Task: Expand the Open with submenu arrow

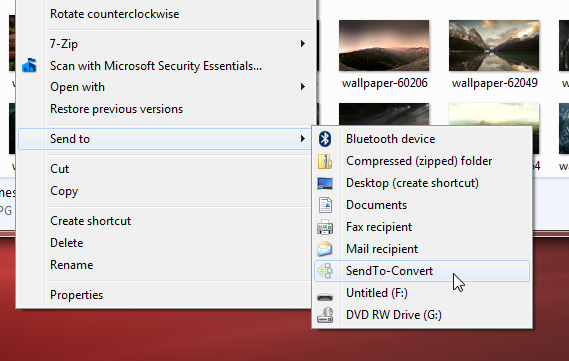Action: pyautogui.click(x=302, y=87)
